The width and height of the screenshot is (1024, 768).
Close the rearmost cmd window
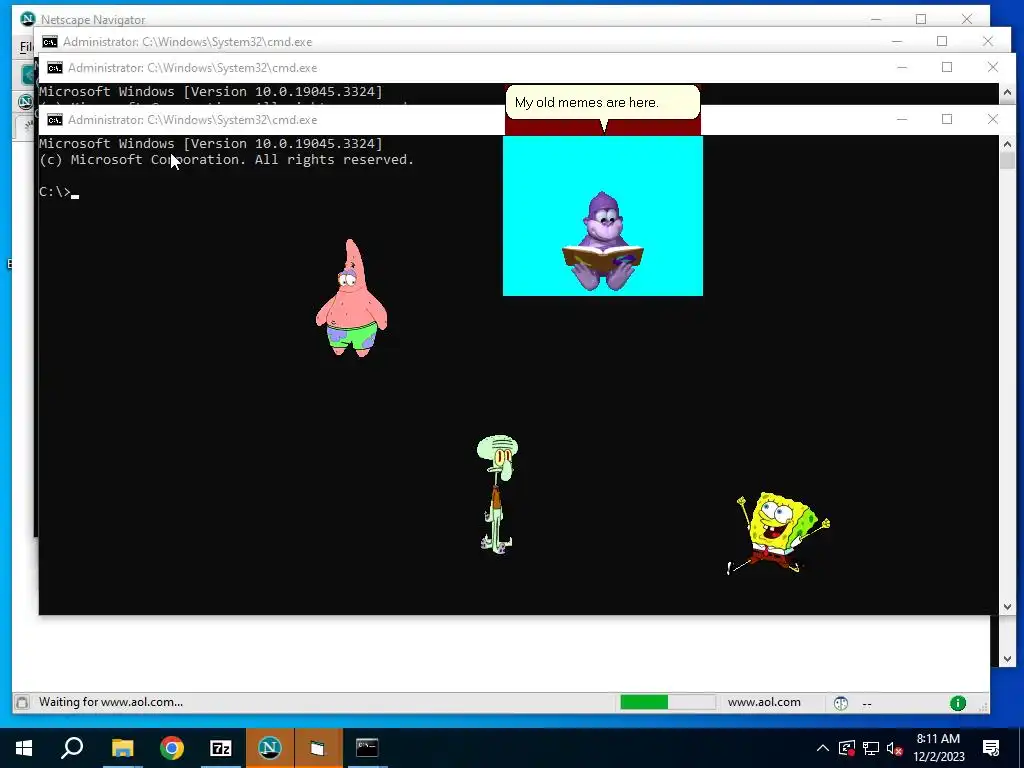[987, 42]
